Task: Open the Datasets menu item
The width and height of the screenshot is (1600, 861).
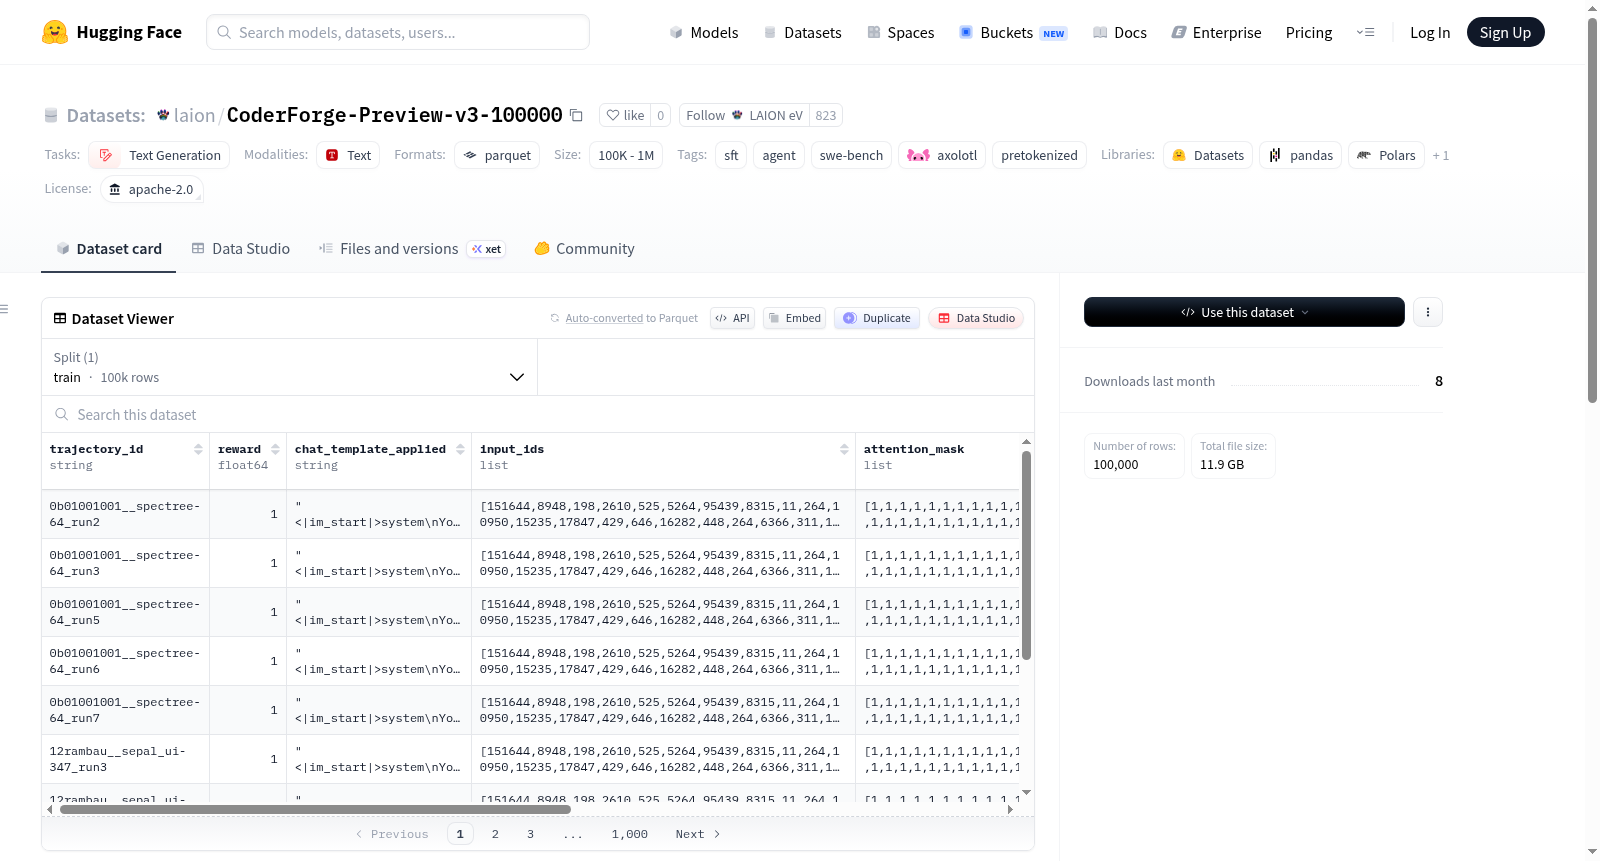Action: click(802, 32)
